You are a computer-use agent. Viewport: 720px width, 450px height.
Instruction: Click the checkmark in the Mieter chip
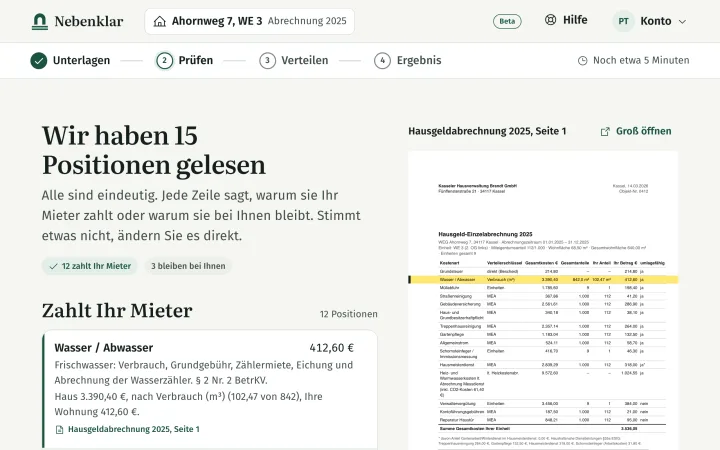coord(53,266)
